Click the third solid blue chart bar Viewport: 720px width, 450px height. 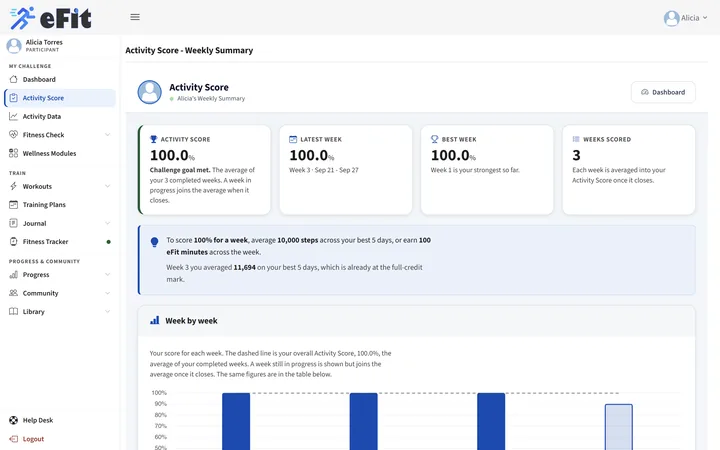click(x=491, y=421)
